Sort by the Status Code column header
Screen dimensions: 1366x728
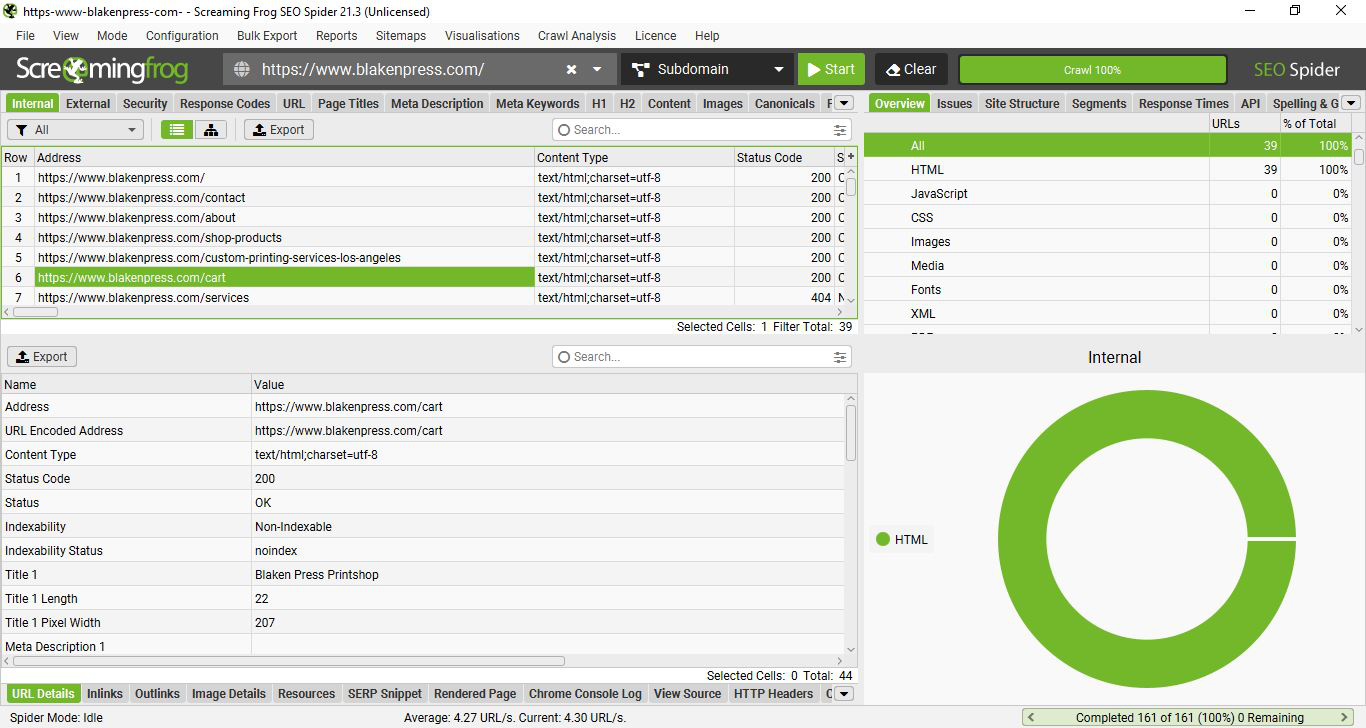click(x=784, y=158)
